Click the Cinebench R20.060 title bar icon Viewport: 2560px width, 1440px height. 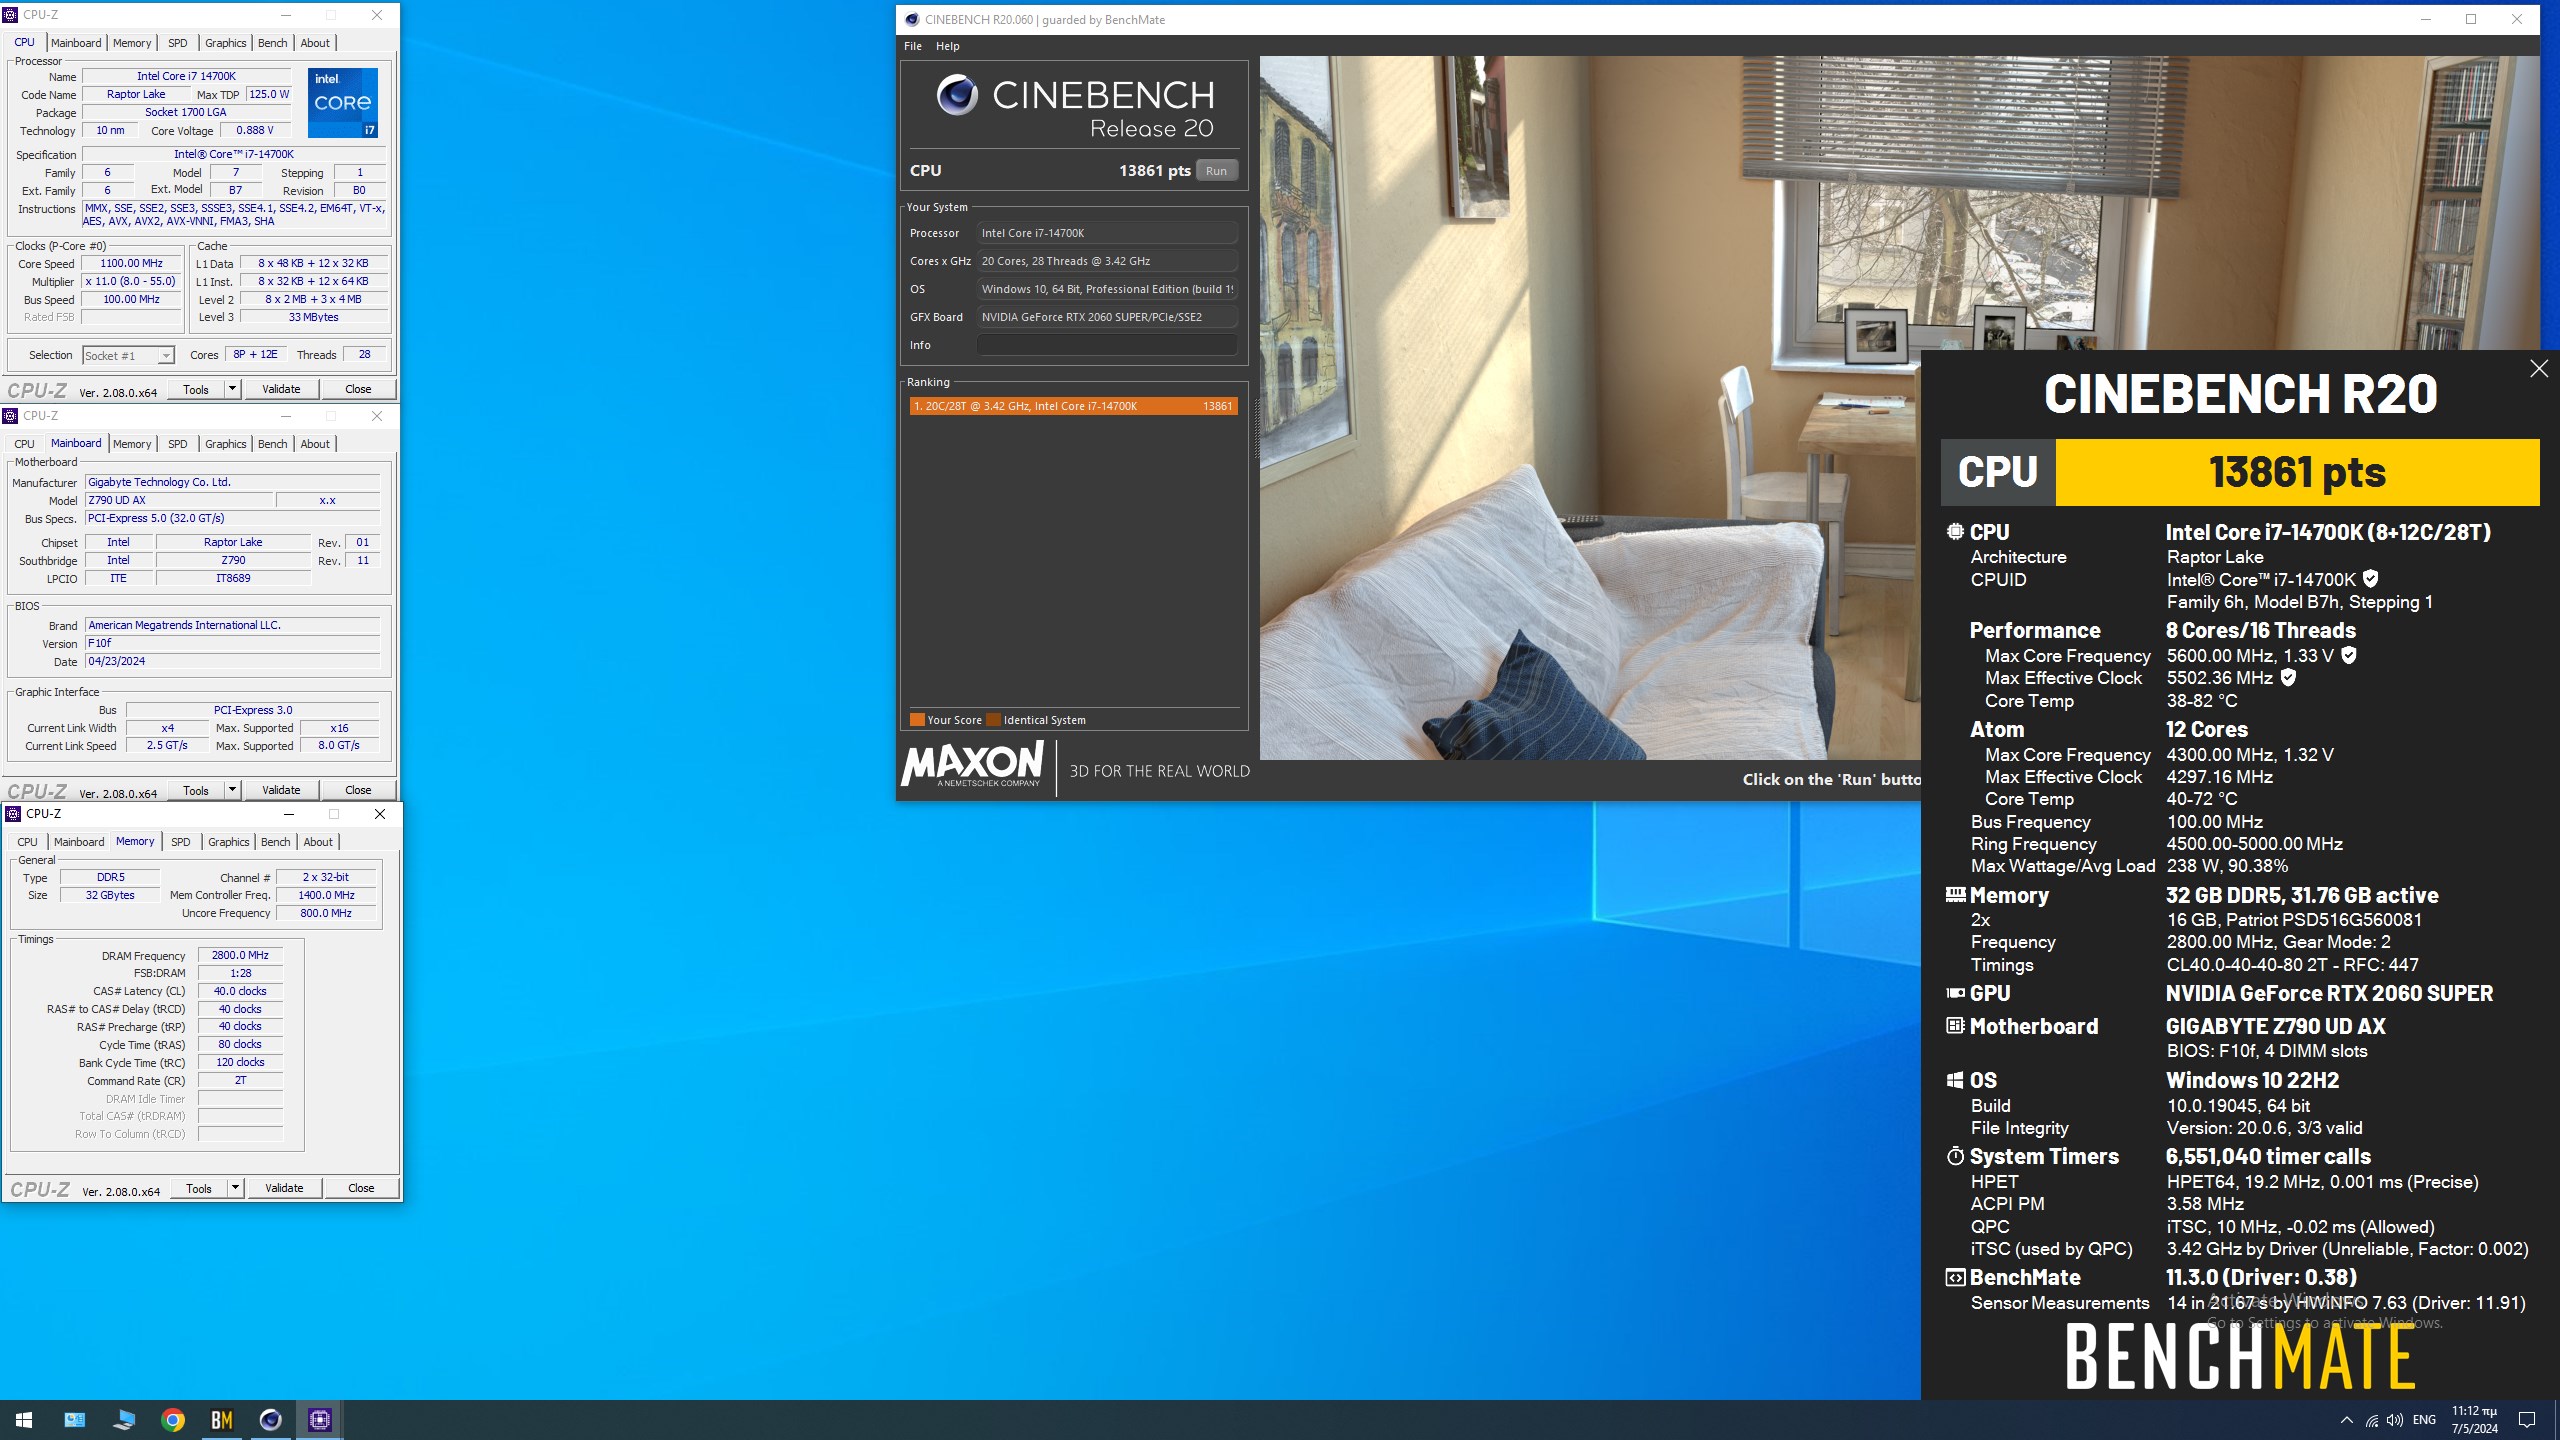(912, 19)
